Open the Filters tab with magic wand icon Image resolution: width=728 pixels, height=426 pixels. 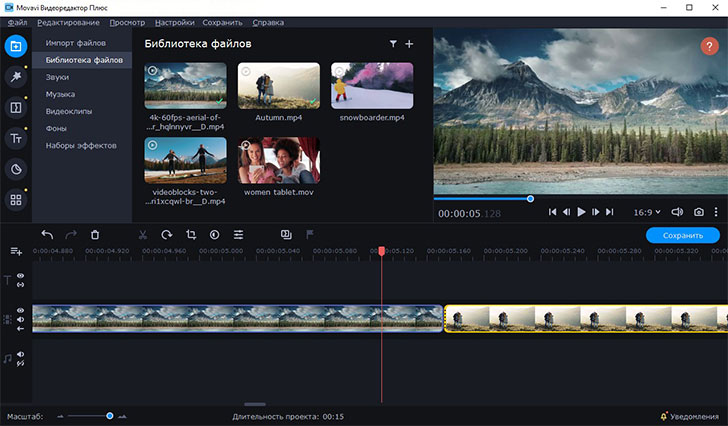click(x=16, y=76)
